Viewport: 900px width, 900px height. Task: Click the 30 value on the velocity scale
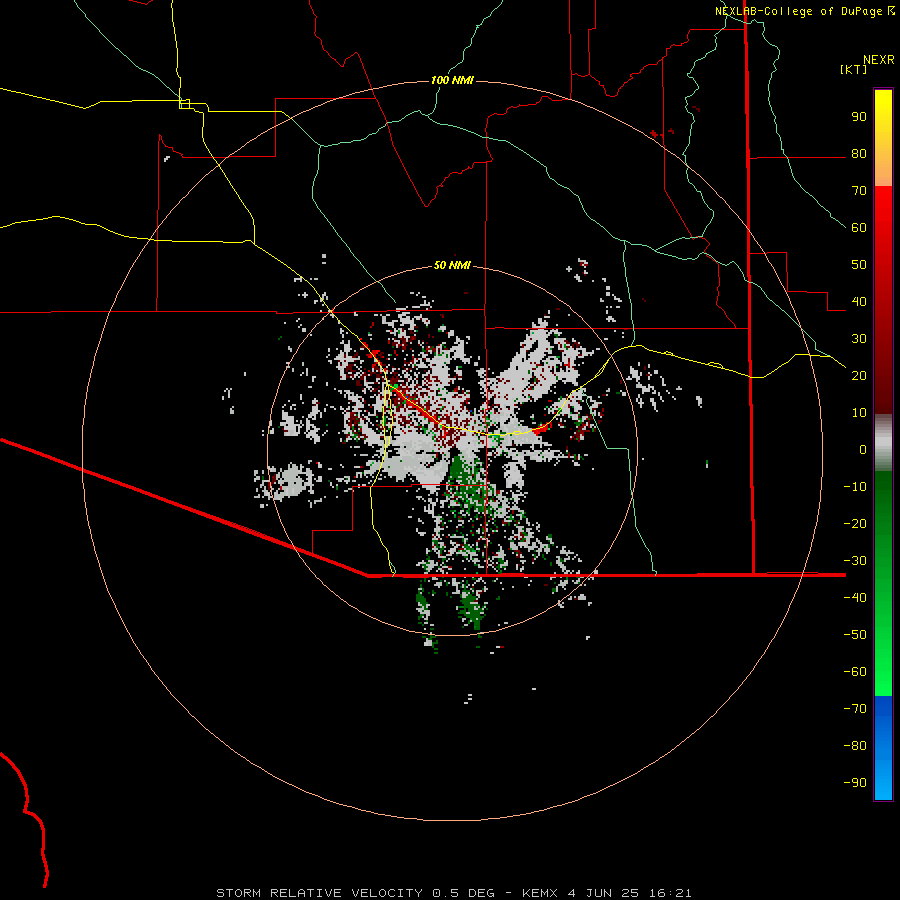(859, 339)
